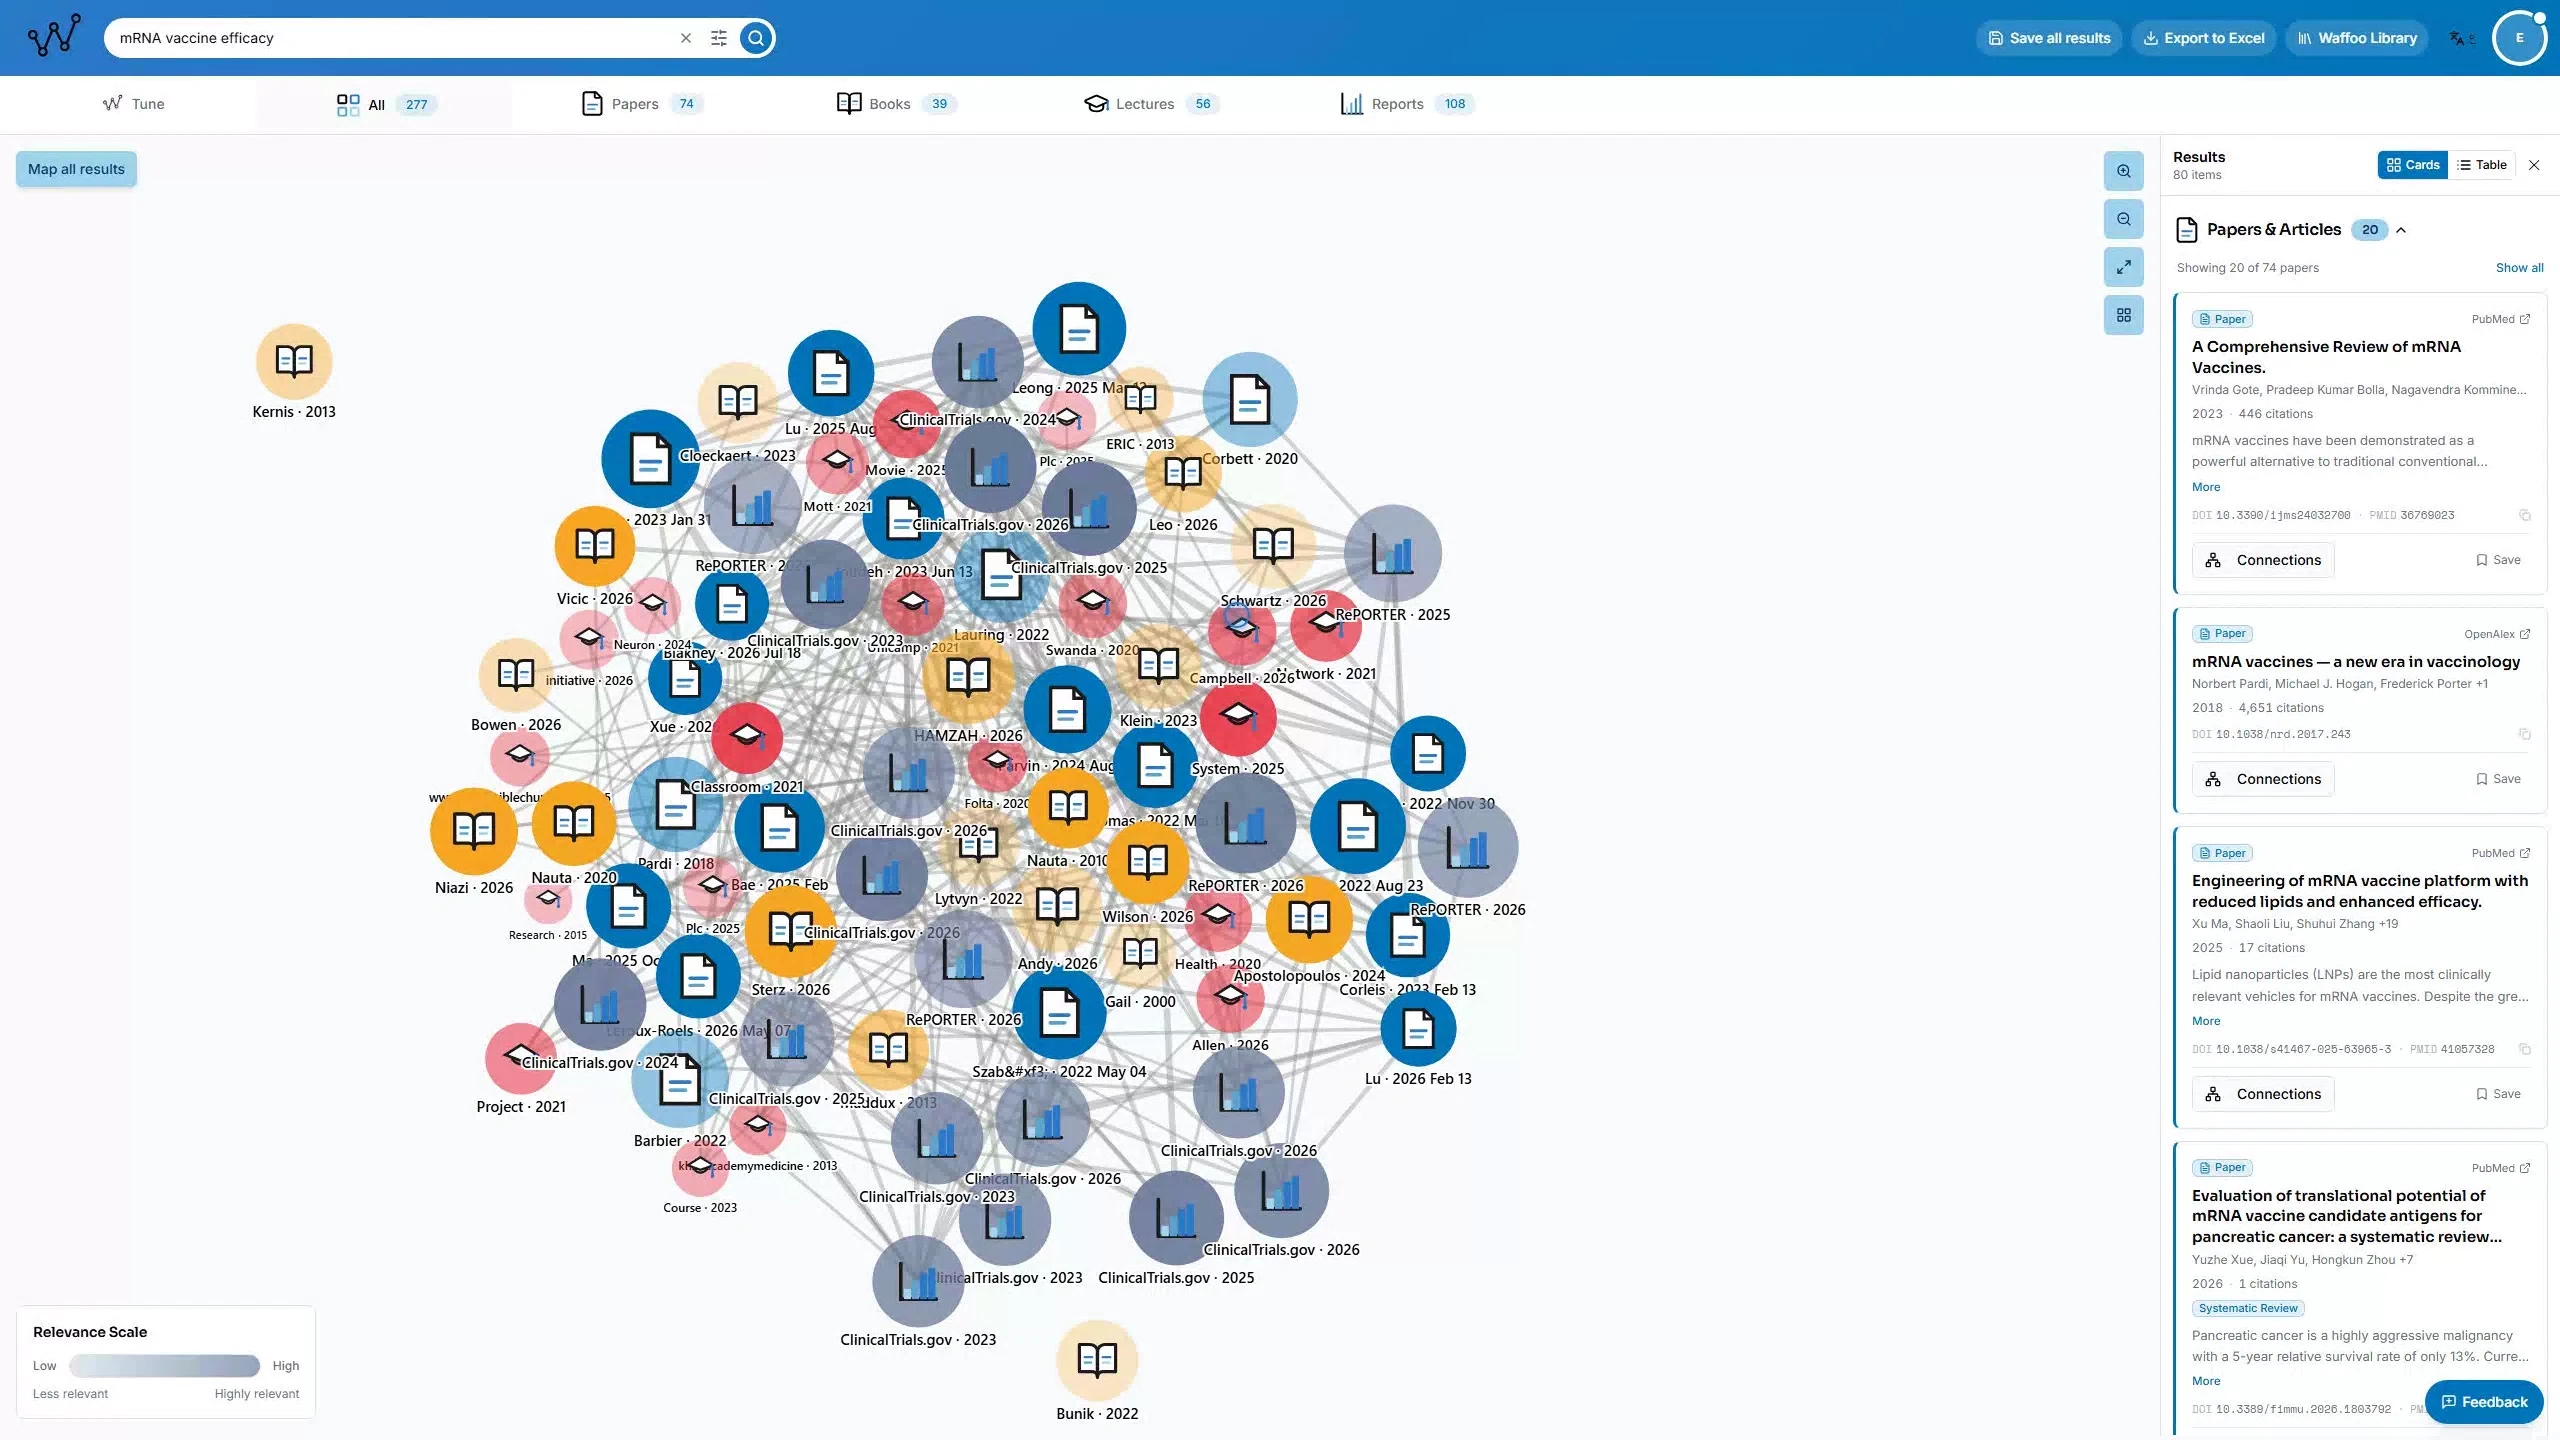
Task: Click the Systematic Review tag
Action: [x=2248, y=1308]
